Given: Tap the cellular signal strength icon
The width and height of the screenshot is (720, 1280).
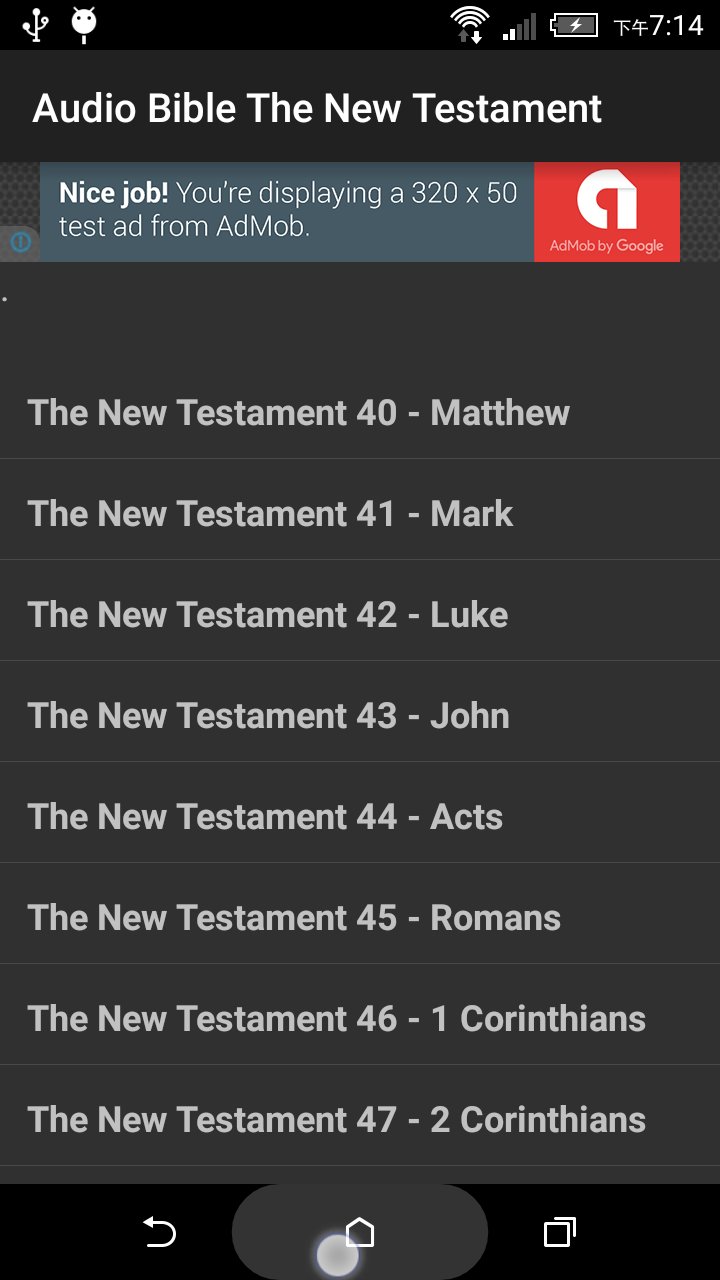Looking at the screenshot, I should point(519,26).
